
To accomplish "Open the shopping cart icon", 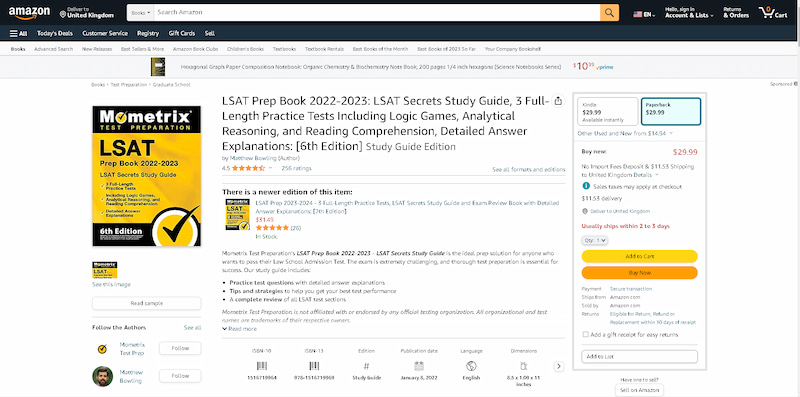I will click(772, 13).
